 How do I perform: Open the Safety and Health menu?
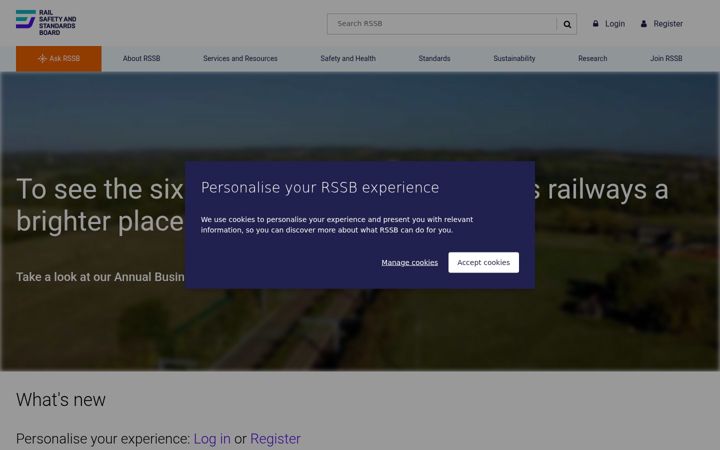348,59
